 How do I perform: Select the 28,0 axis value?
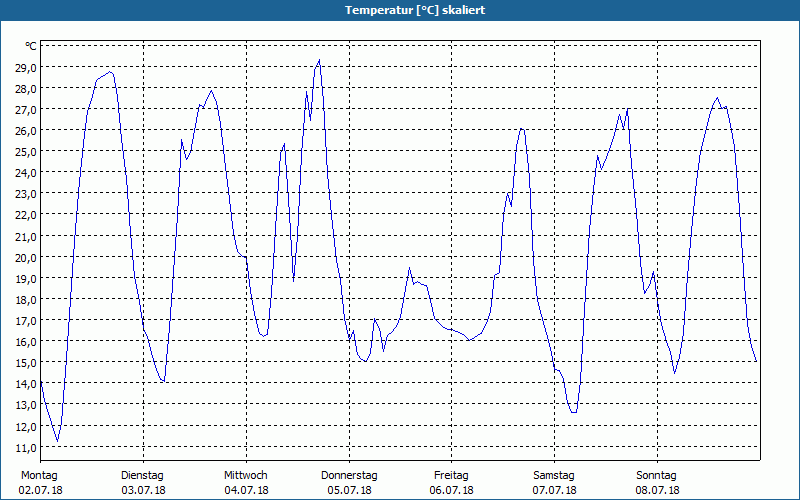pyautogui.click(x=26, y=89)
